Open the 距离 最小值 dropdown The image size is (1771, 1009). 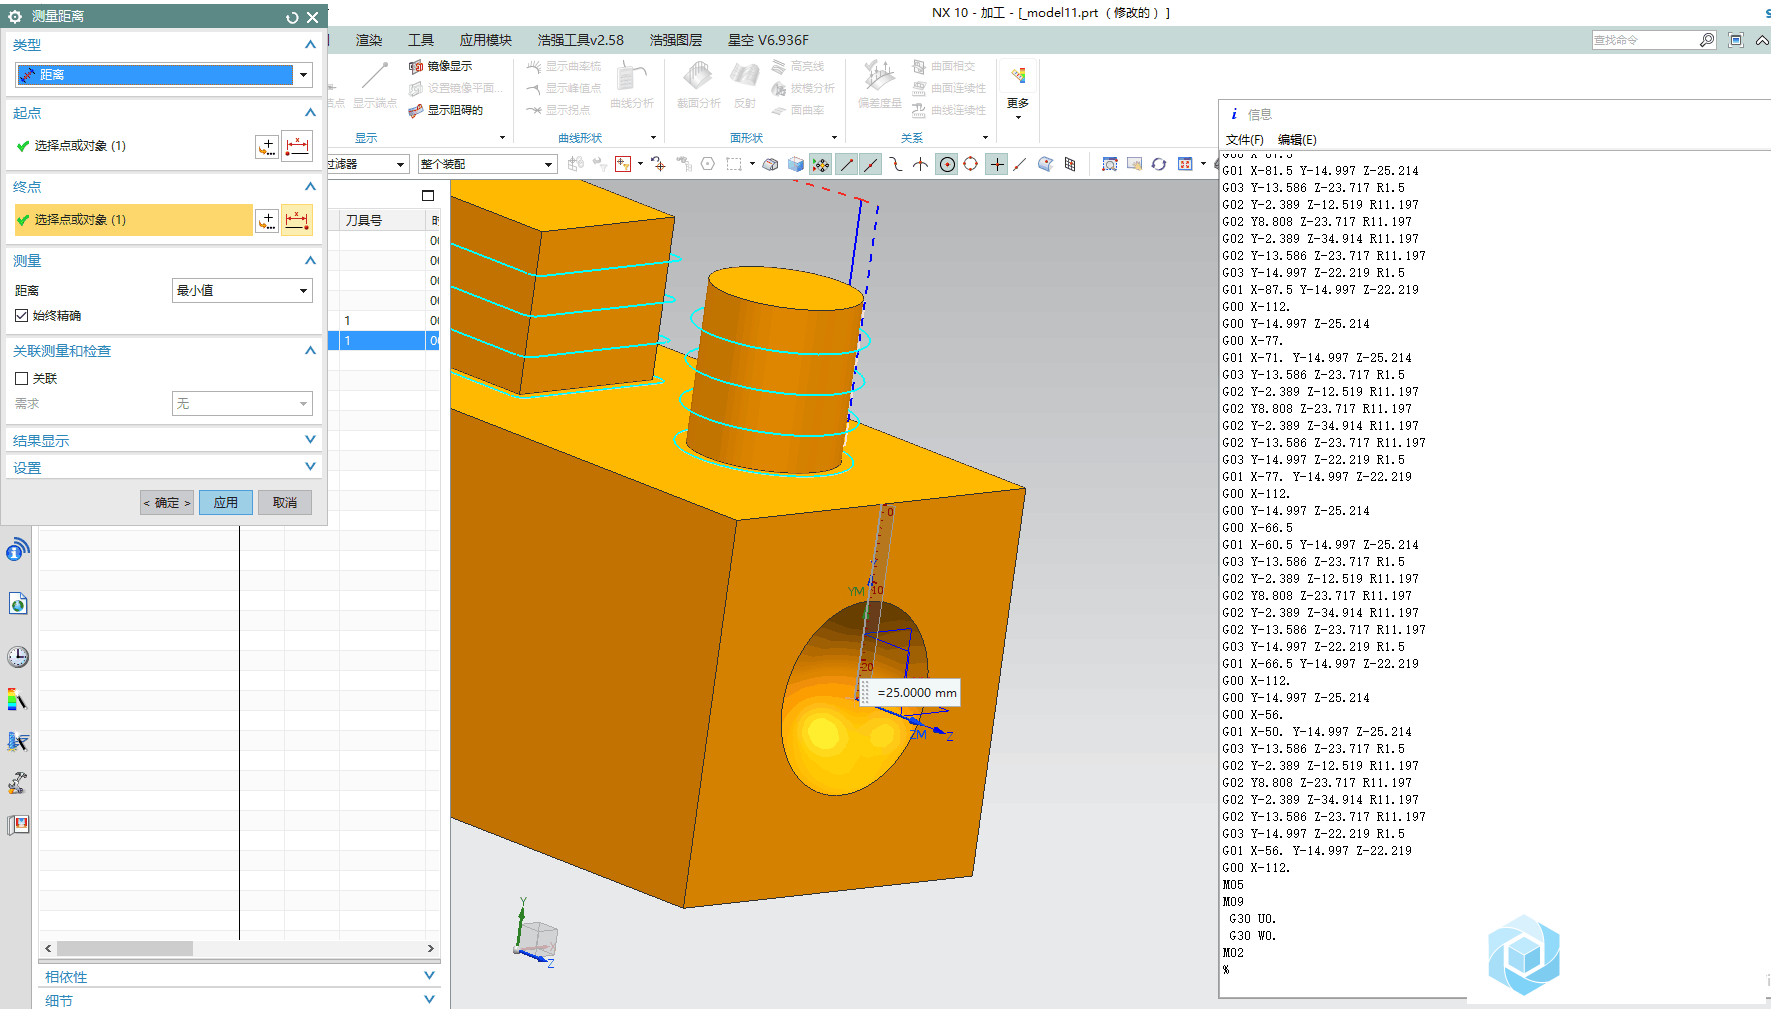242,291
